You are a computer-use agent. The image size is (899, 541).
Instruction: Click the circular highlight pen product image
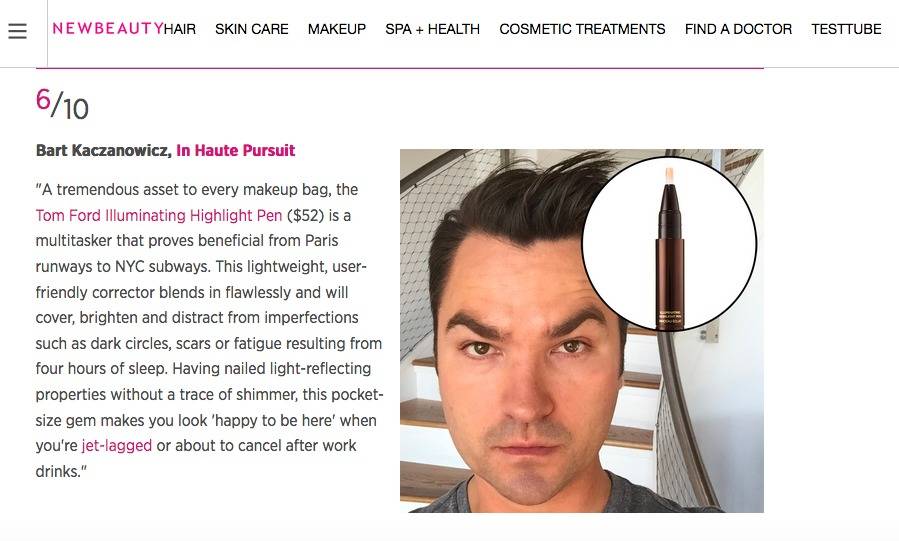(x=669, y=244)
